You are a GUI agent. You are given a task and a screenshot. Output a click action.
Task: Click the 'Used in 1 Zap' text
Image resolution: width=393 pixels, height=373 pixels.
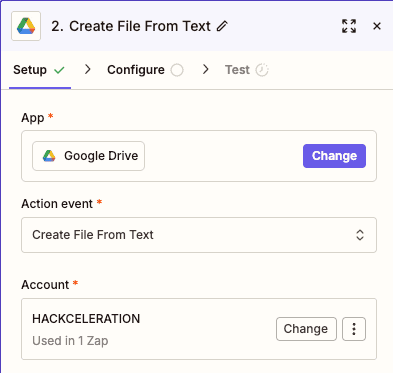[70, 341]
